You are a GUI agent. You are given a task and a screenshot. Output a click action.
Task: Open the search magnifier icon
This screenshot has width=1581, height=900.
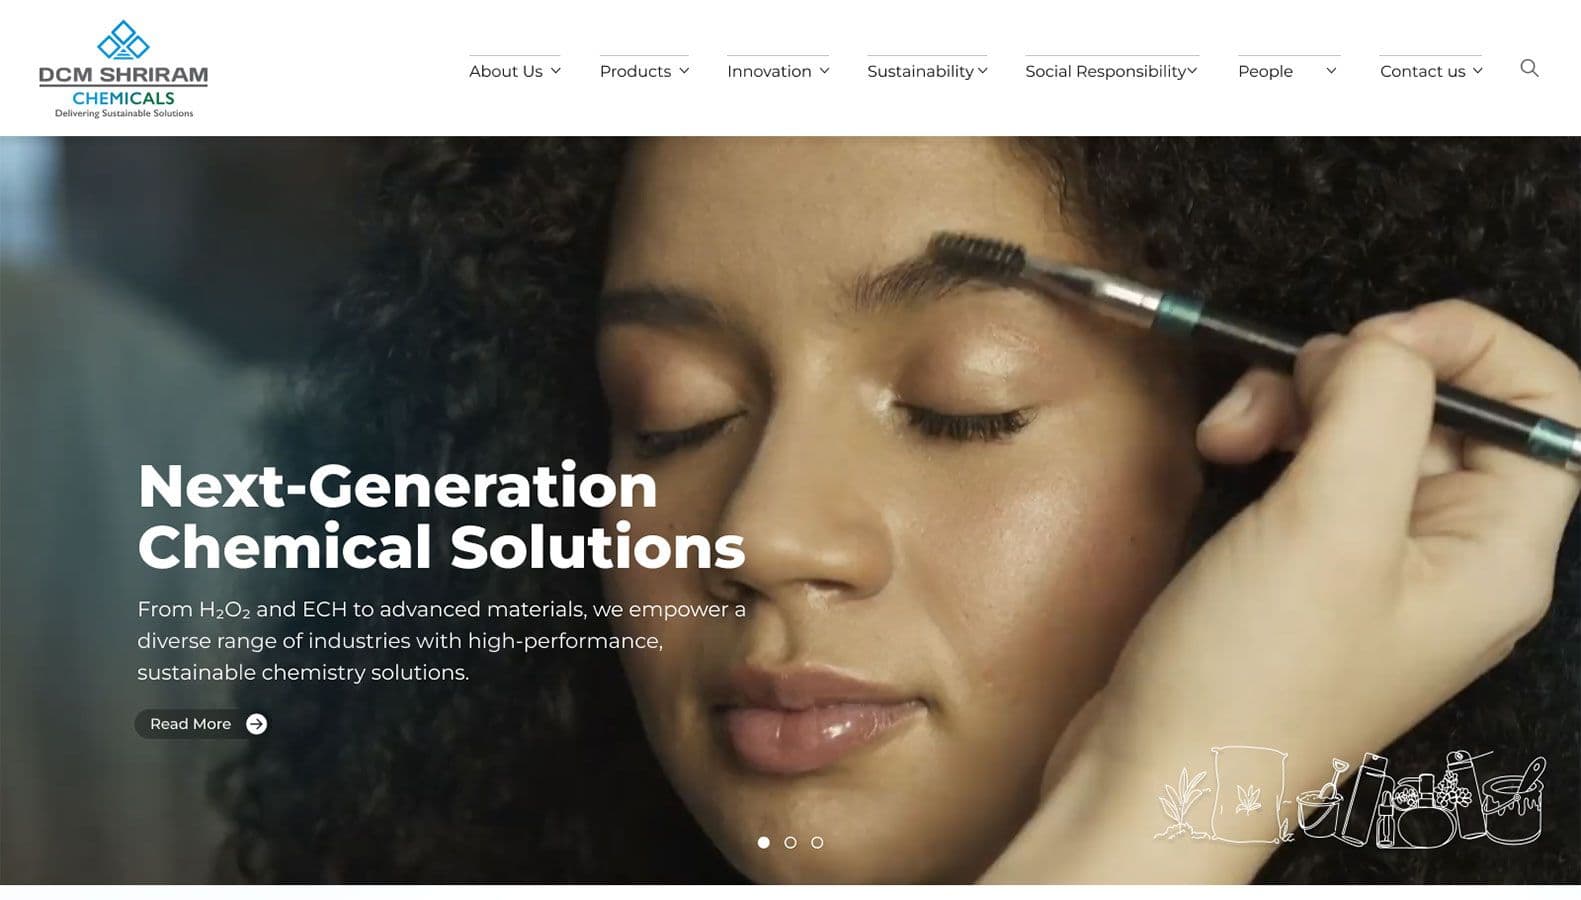pos(1529,68)
